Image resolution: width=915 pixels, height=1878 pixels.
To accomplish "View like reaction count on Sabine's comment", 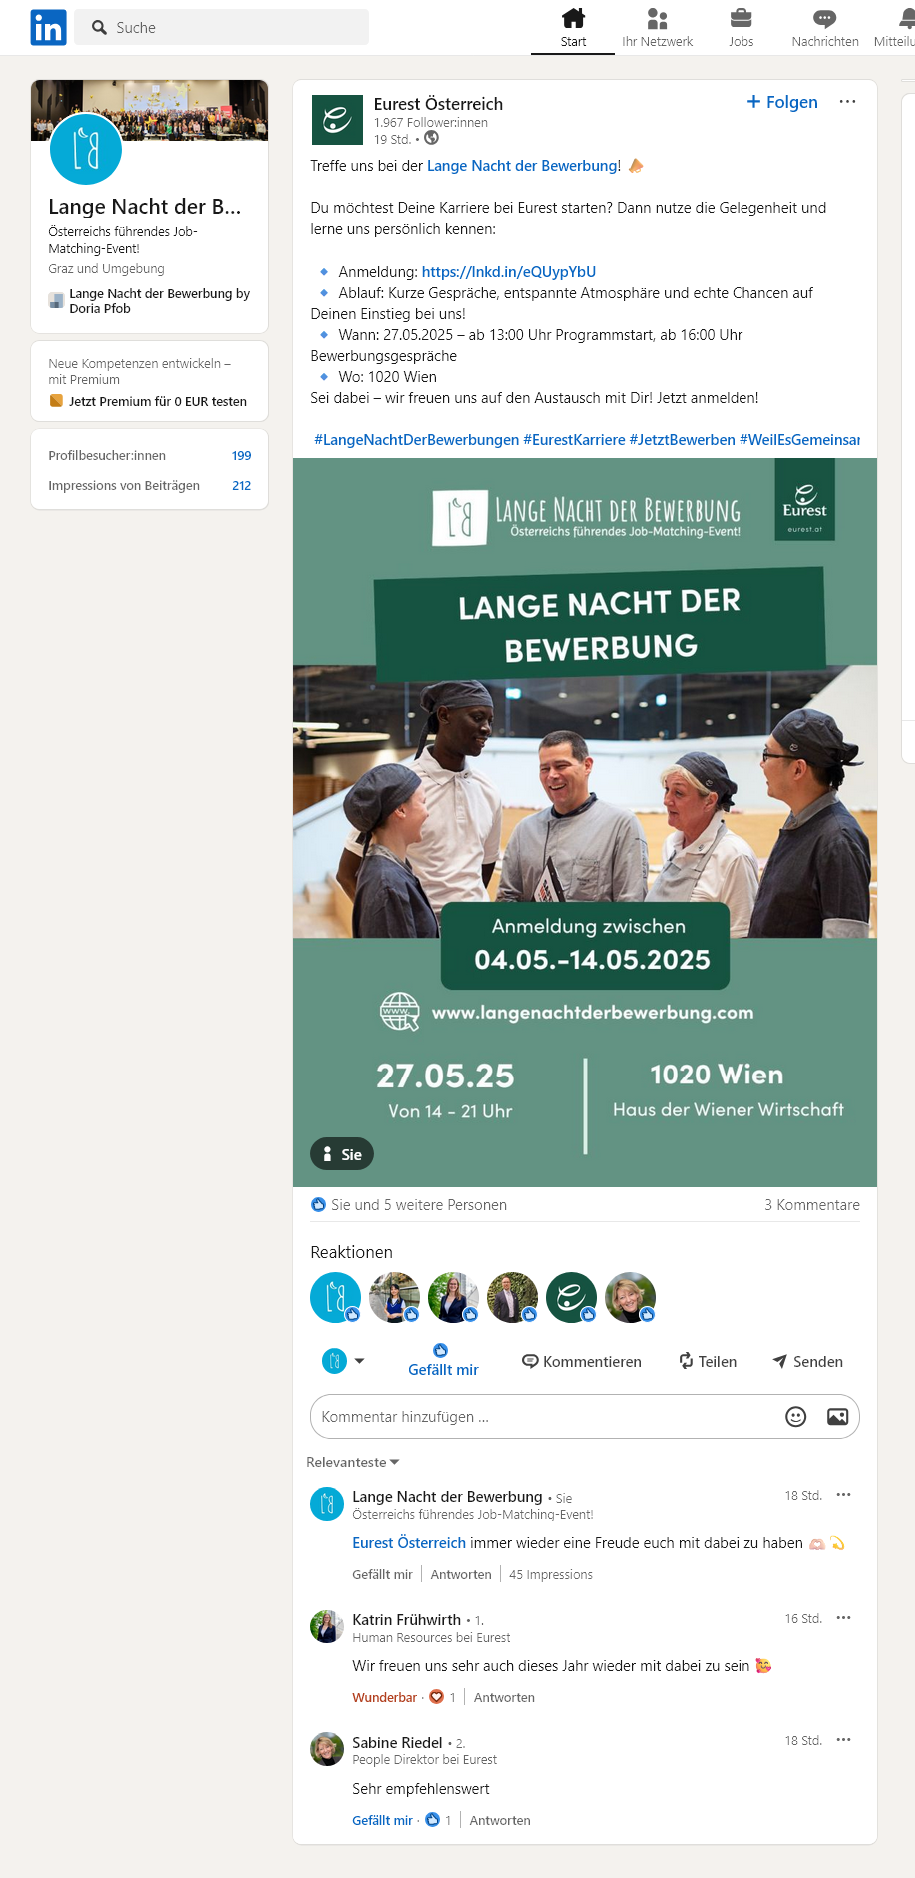I will (438, 1821).
